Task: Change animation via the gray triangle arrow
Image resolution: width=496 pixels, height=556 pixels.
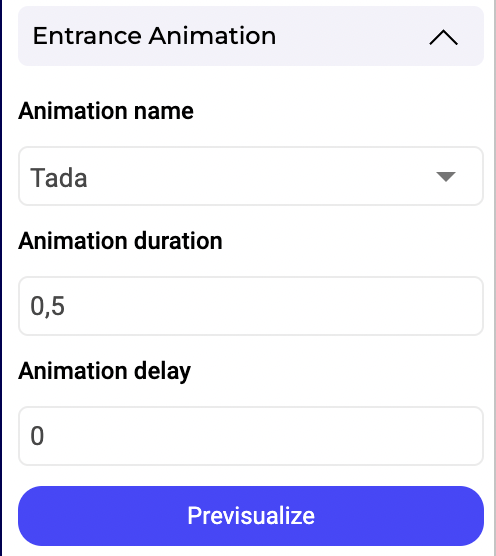Action: (x=446, y=176)
